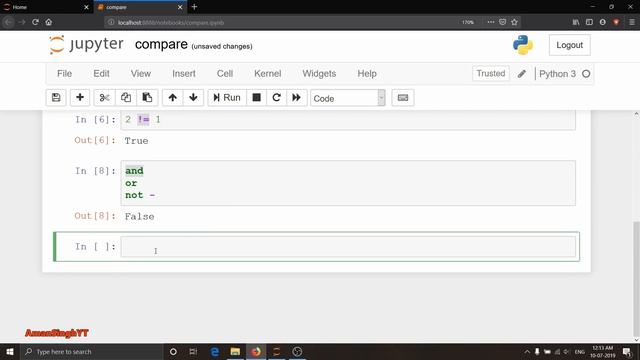Bookmark this page with the star icon
Viewport: 640px width, 360px height.
tap(514, 22)
